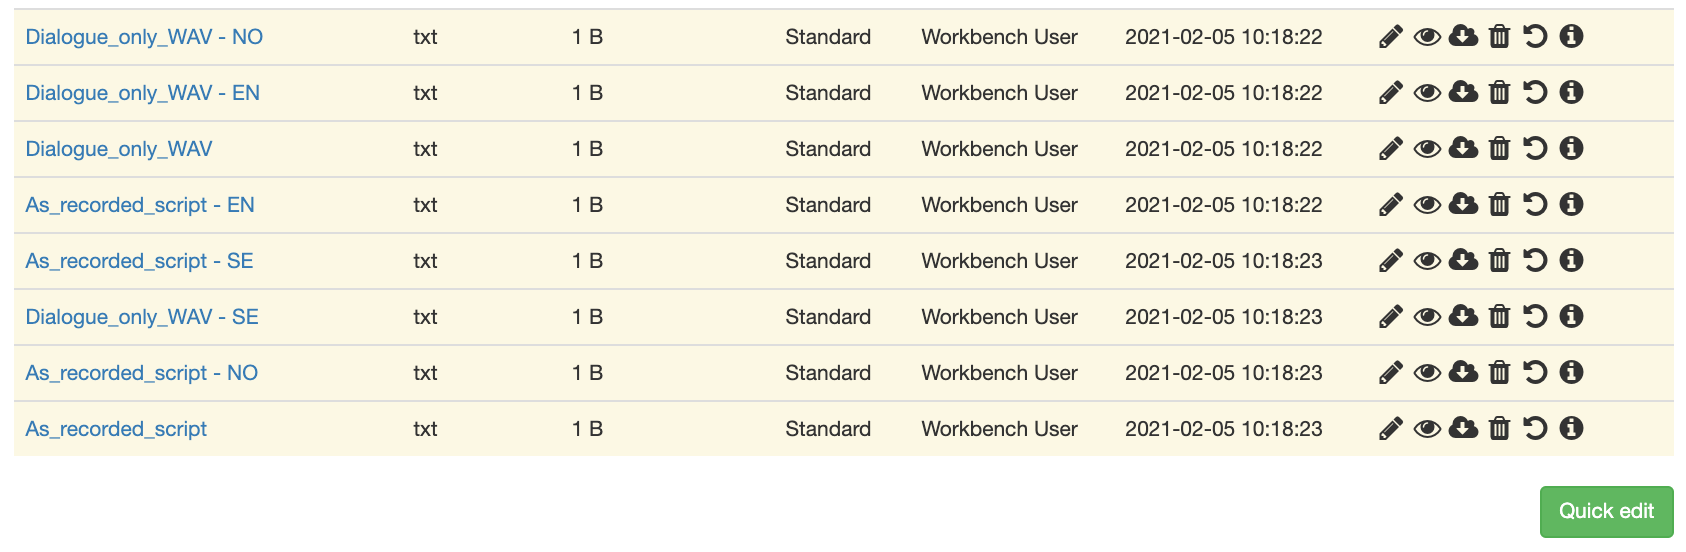This screenshot has width=1686, height=552.
Task: Delete Dialogue_only_WAV - NO via trash icon
Action: 1499,36
